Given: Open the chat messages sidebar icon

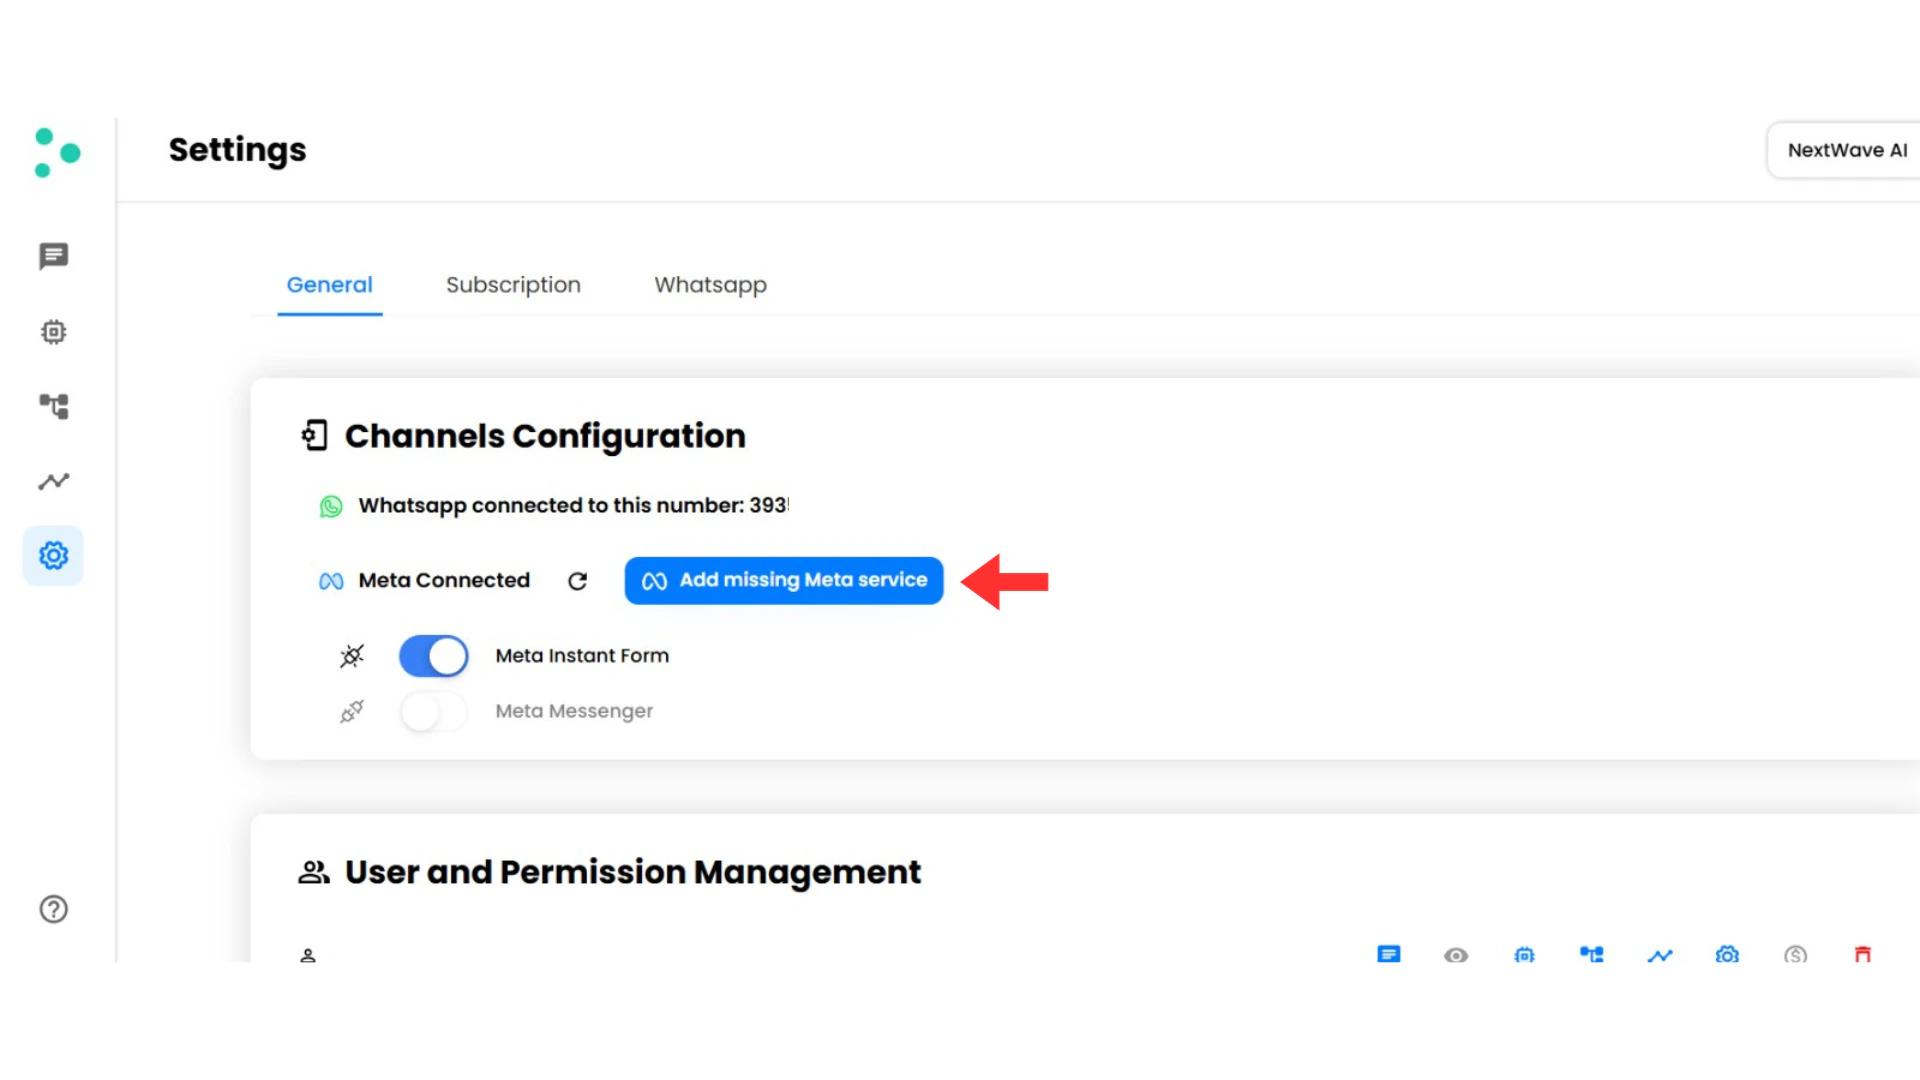Looking at the screenshot, I should coord(53,256).
